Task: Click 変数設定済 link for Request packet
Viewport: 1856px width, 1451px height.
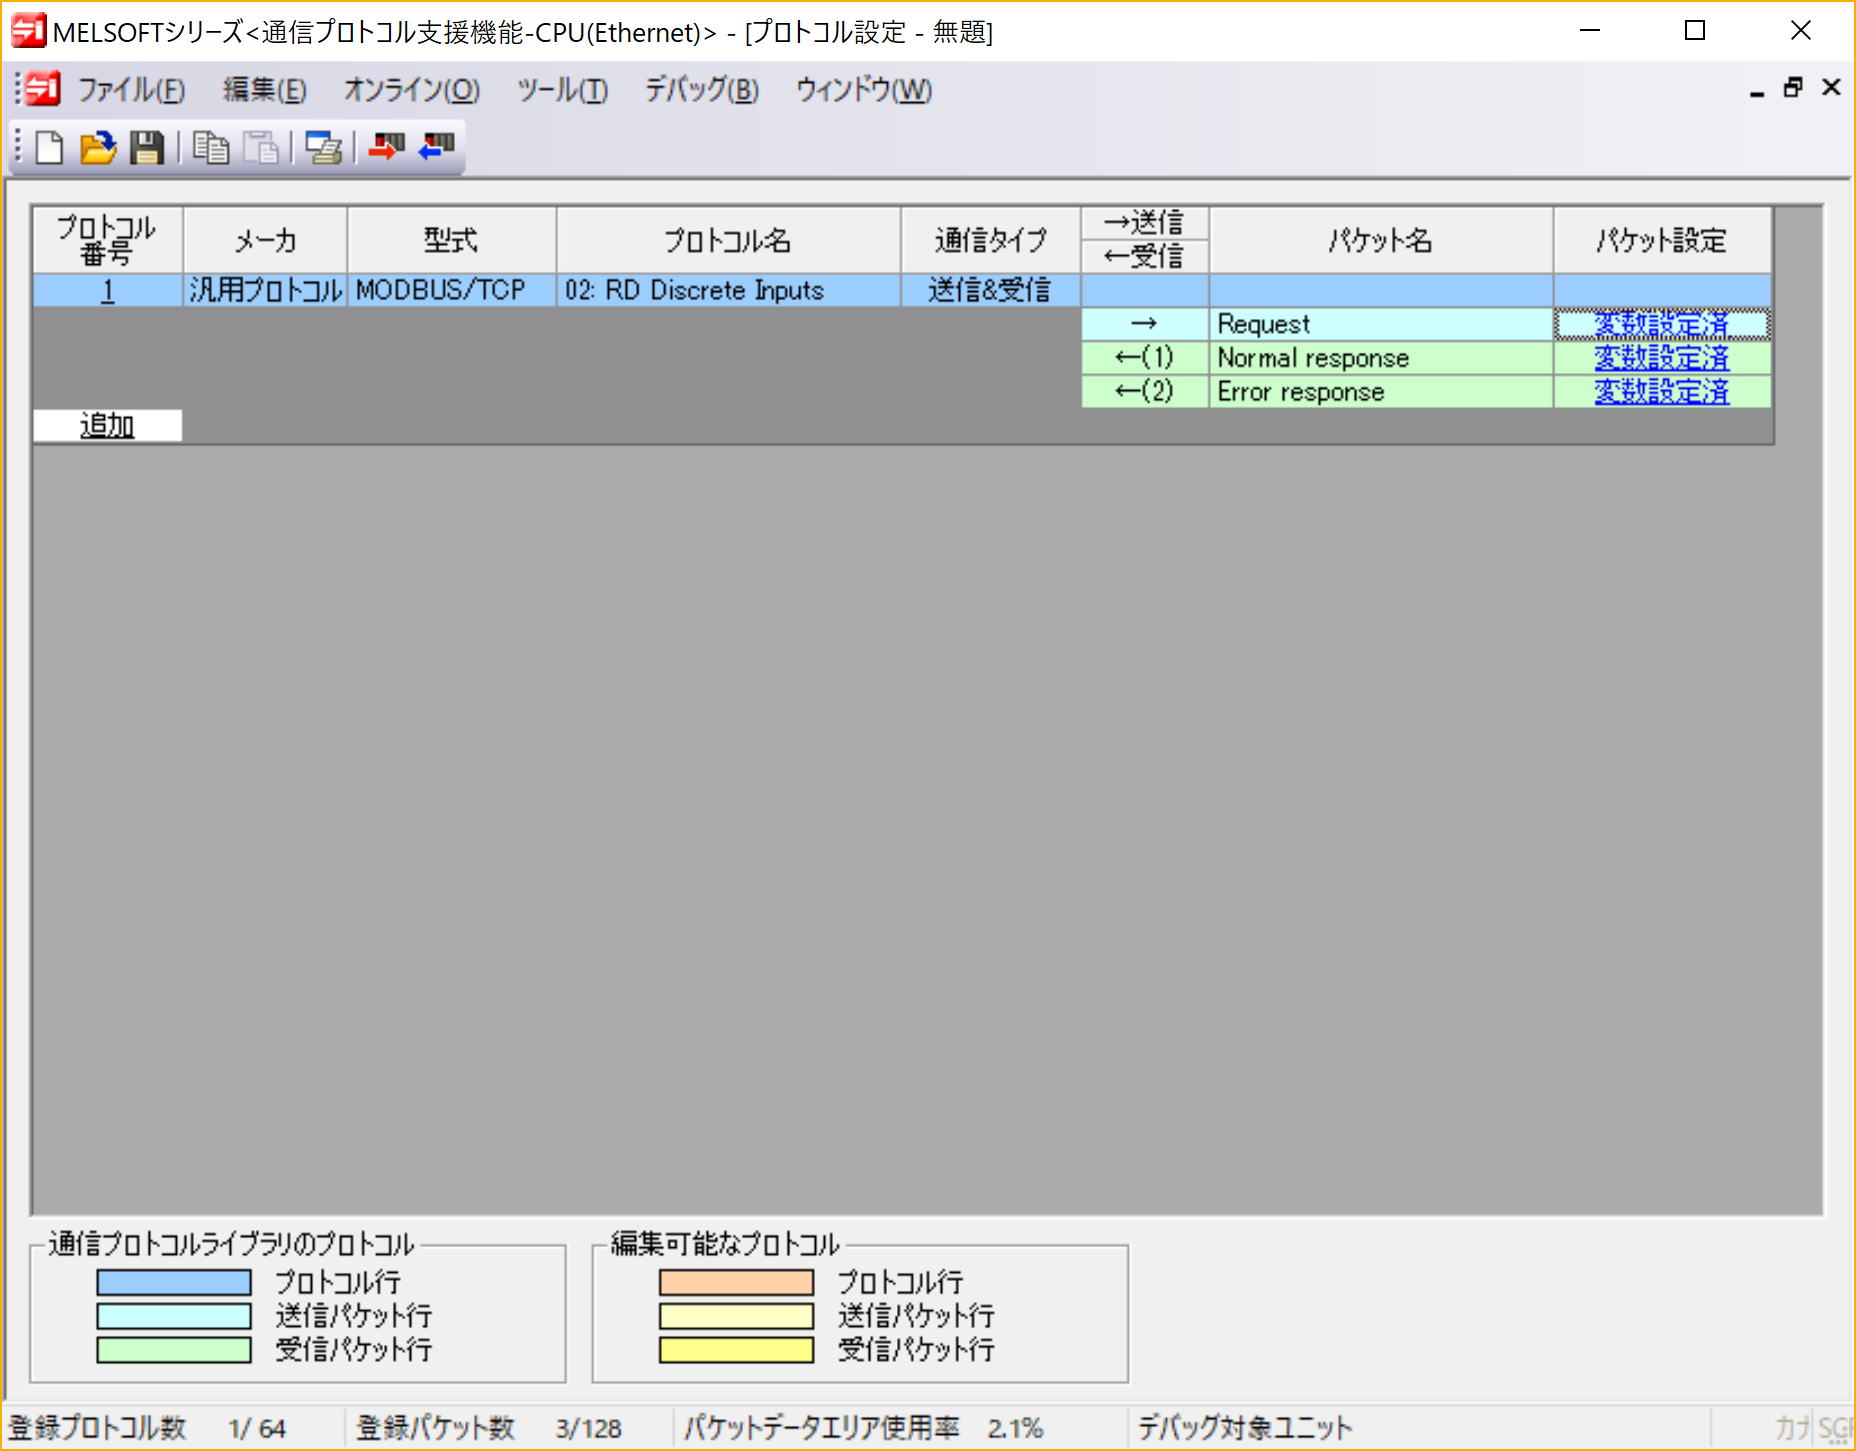Action: [1661, 324]
